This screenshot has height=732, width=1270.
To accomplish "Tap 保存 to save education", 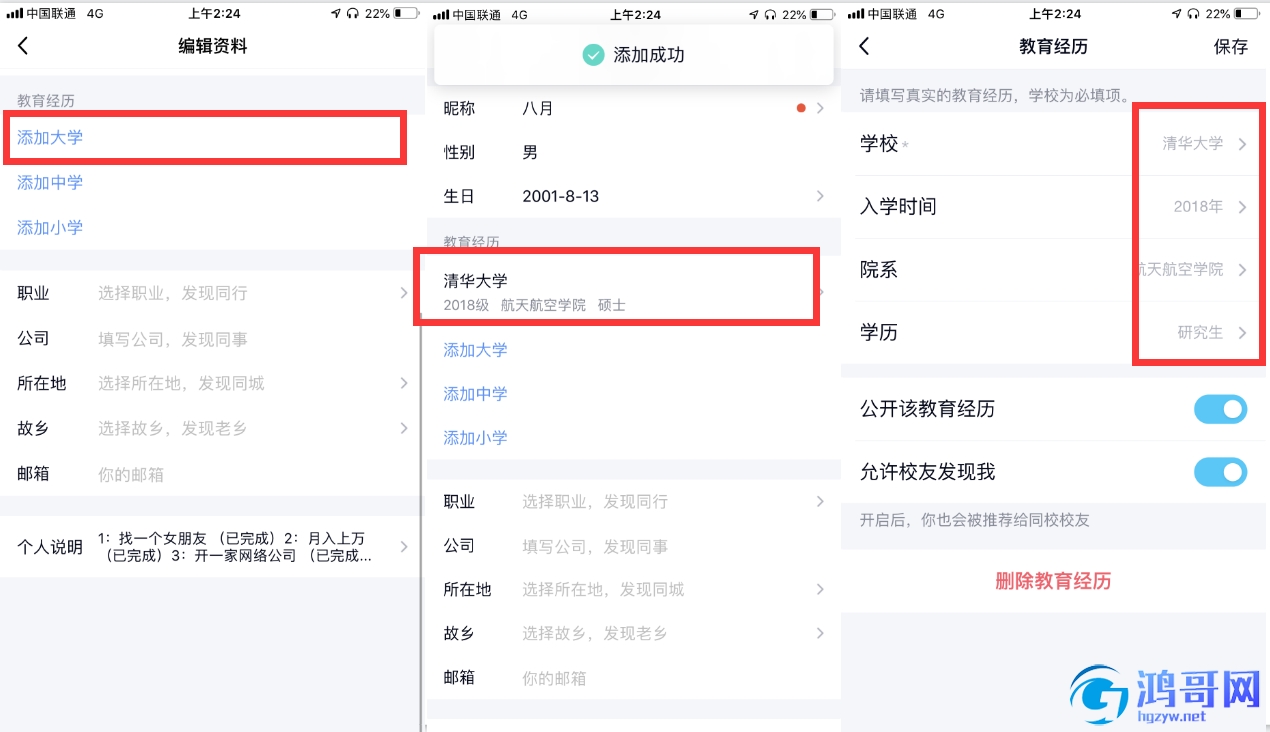I will 1231,46.
